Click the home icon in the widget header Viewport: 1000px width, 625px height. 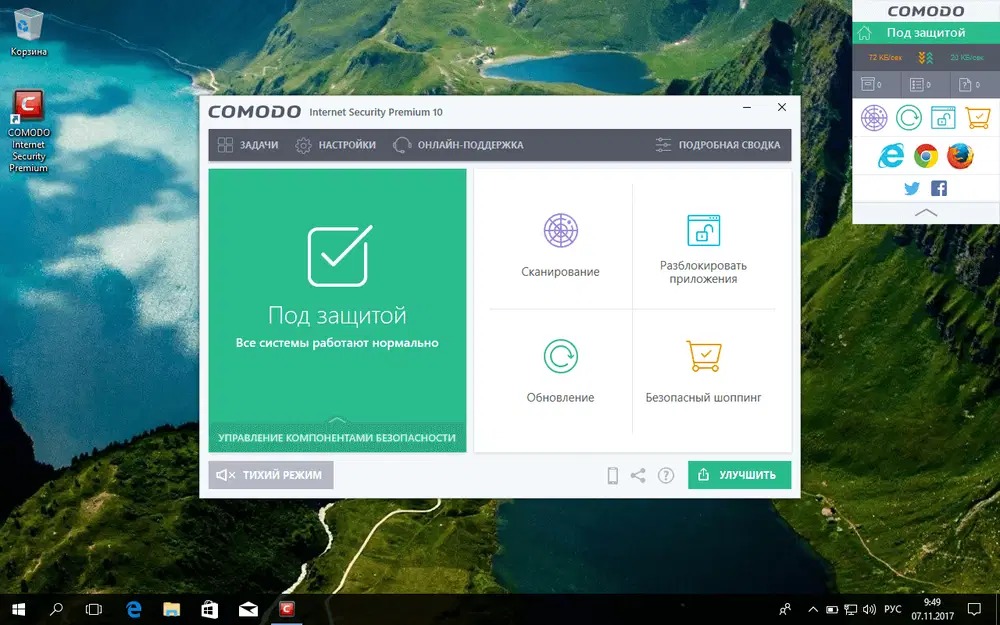(865, 32)
